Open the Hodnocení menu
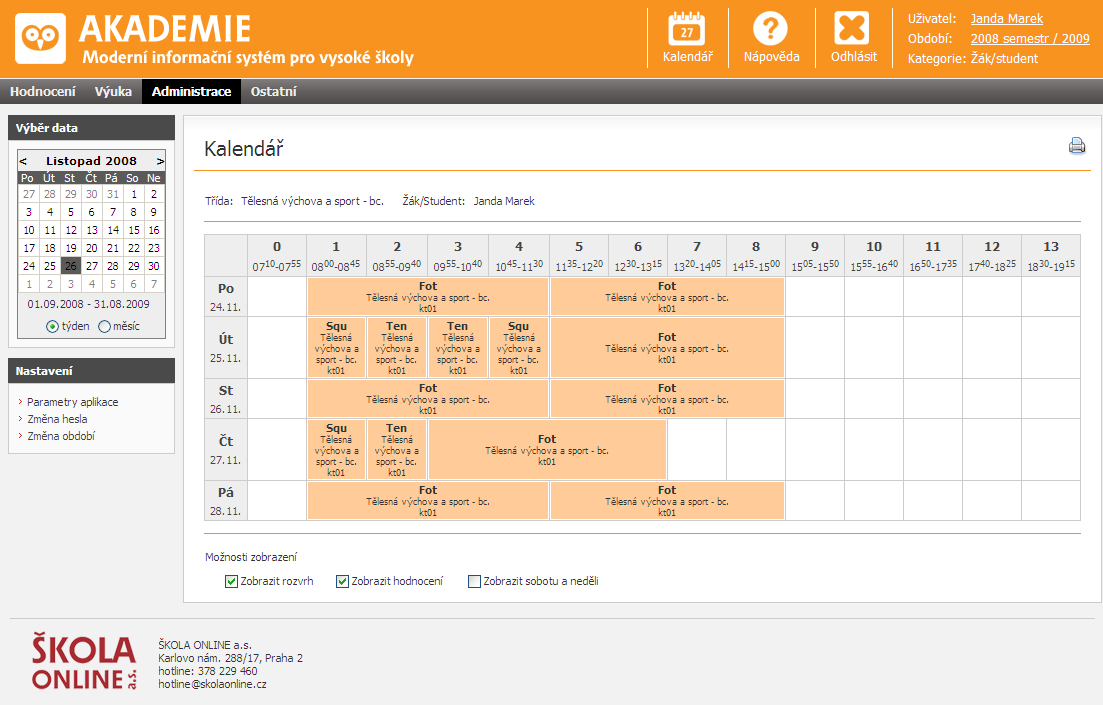The width and height of the screenshot is (1103, 705). [x=43, y=91]
